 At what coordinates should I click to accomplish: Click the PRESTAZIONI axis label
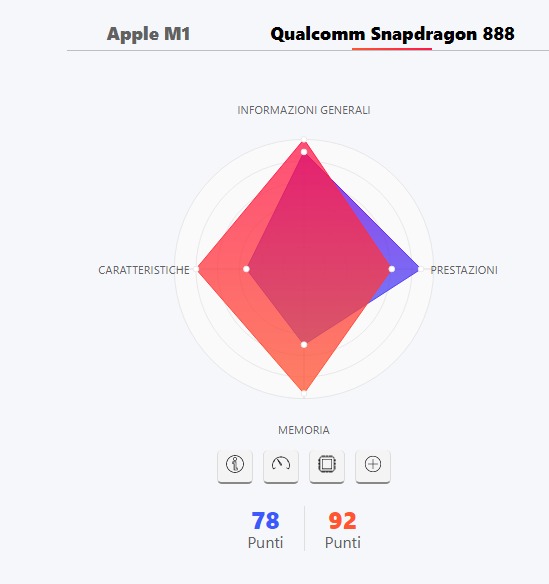point(464,270)
